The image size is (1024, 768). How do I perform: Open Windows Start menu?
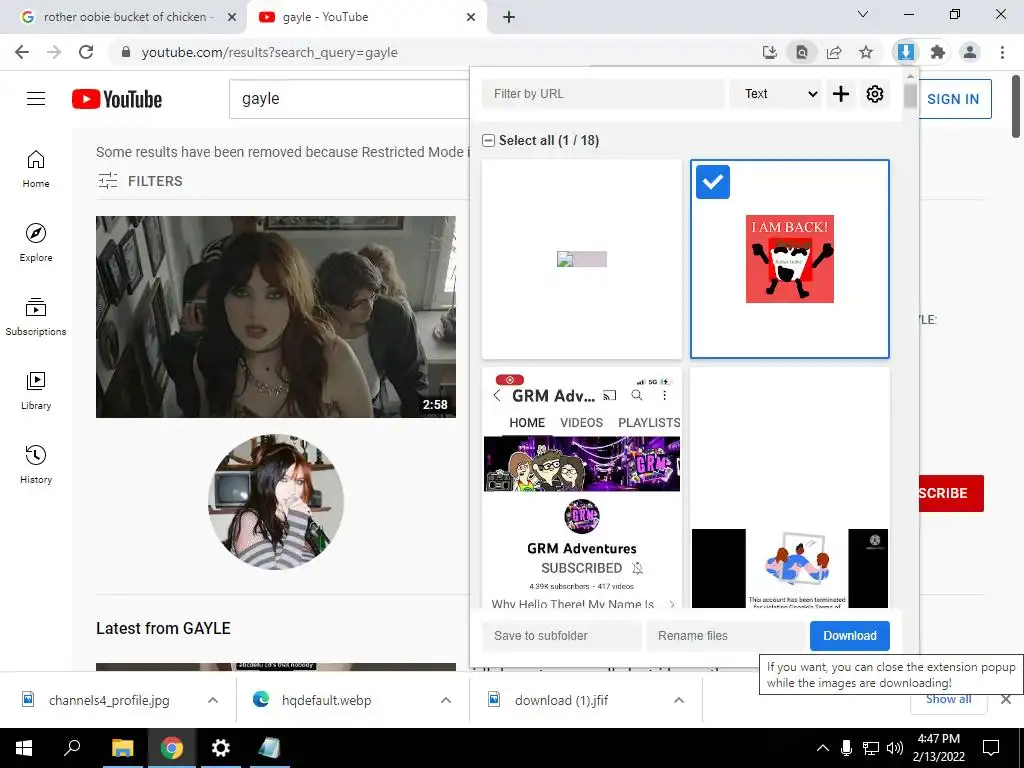[24, 748]
